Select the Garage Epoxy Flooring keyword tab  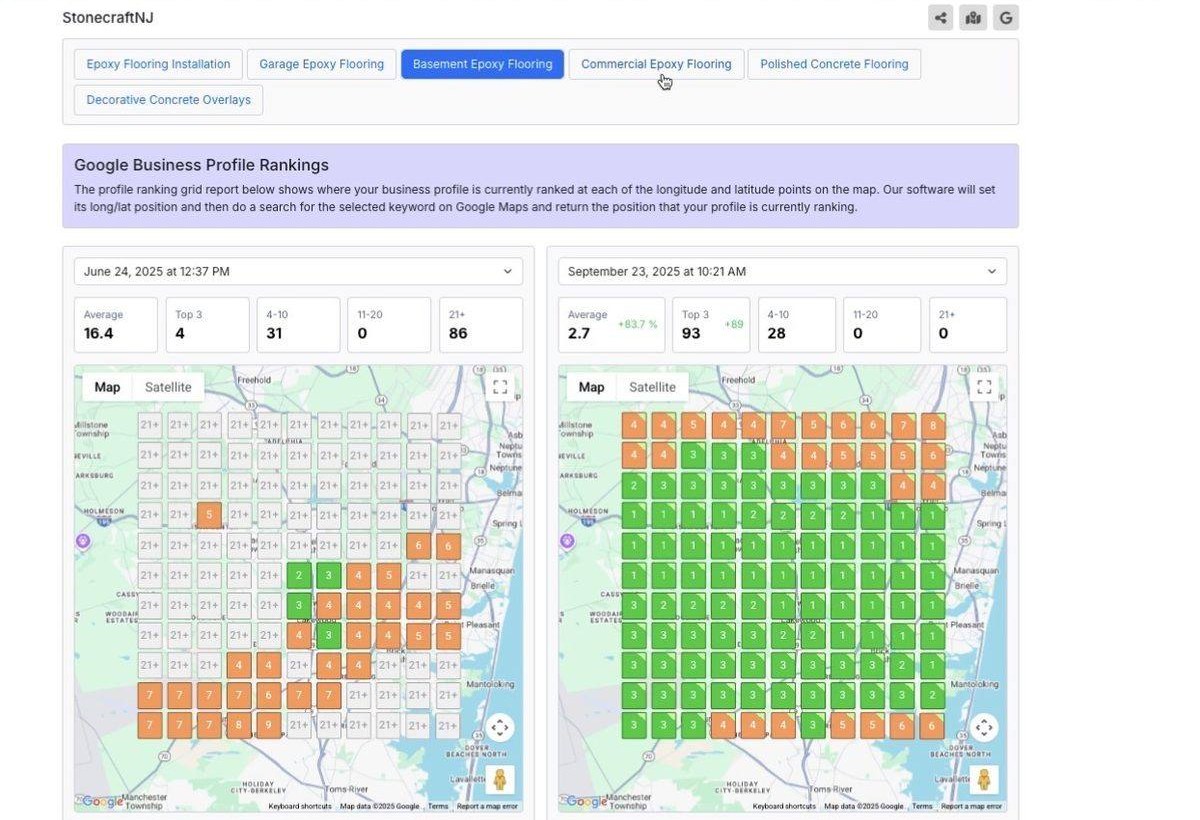point(322,64)
